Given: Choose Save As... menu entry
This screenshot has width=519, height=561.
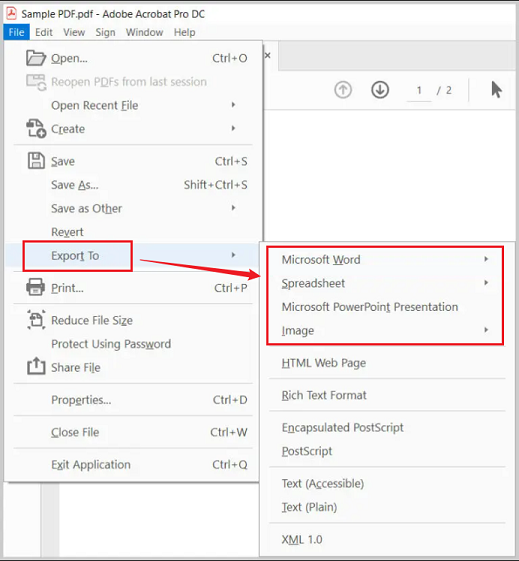Looking at the screenshot, I should click(x=133, y=185).
